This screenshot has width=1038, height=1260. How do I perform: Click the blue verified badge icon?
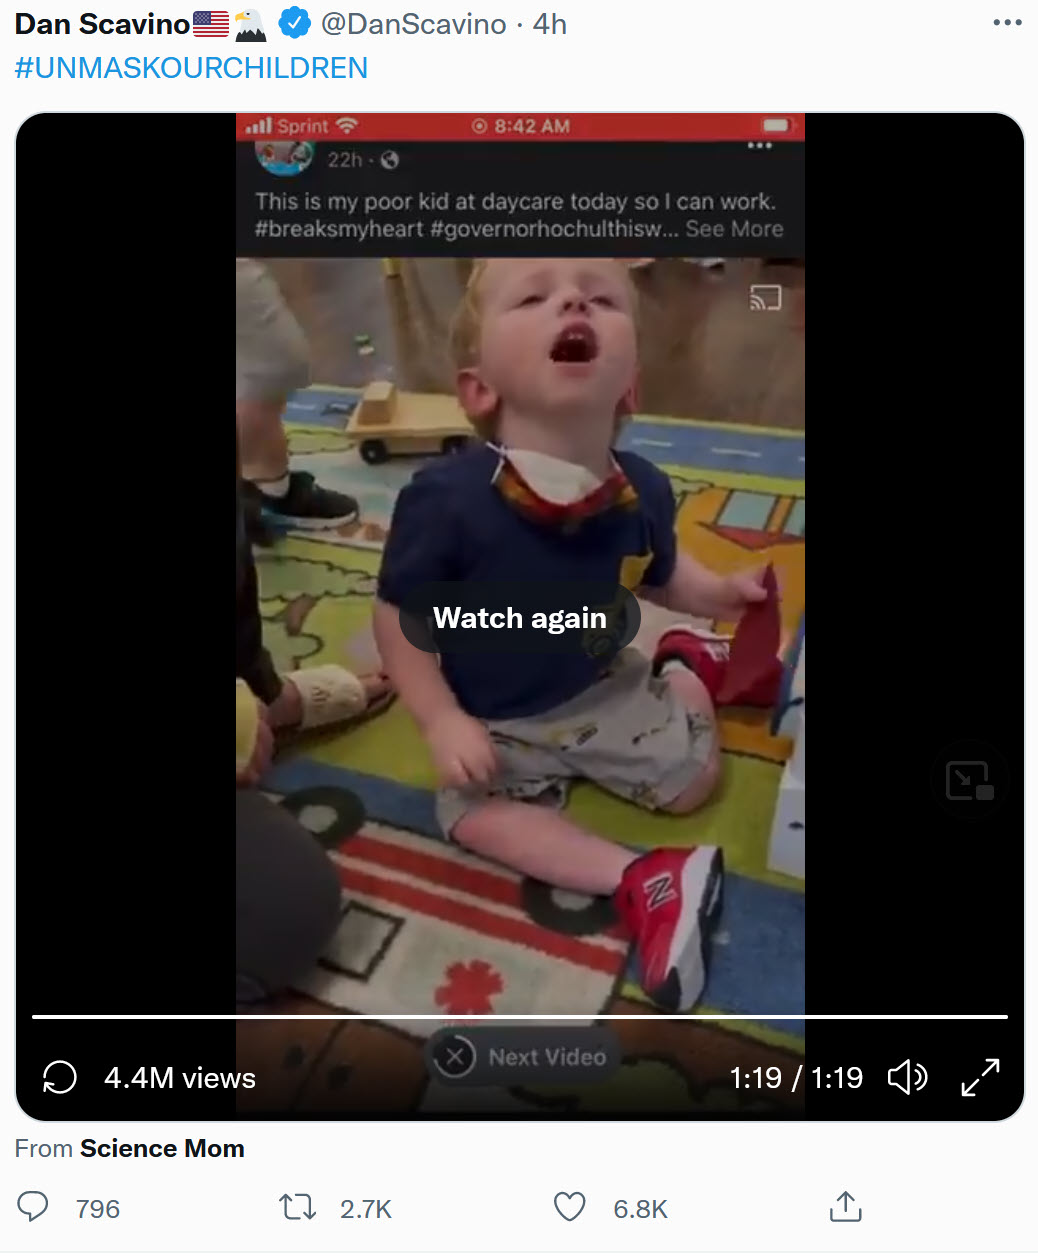(x=294, y=23)
